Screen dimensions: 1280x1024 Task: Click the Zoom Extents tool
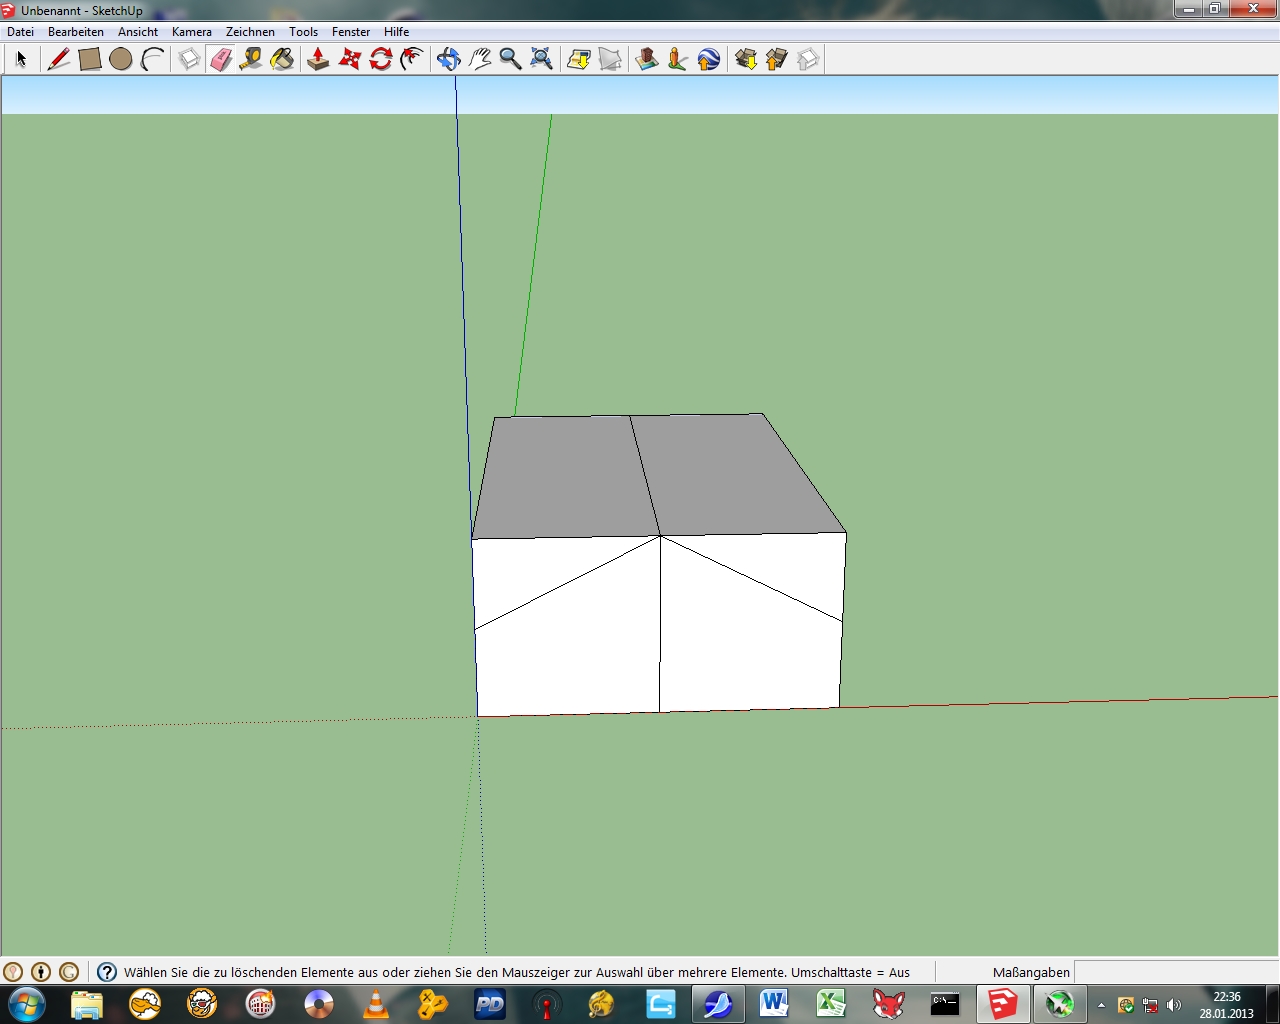point(541,59)
